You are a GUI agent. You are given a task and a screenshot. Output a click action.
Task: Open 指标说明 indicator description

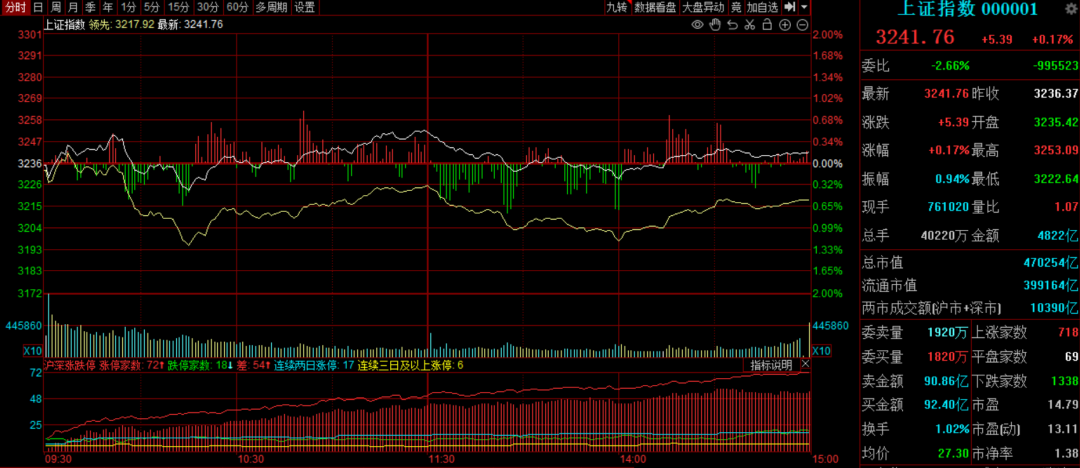(x=771, y=365)
